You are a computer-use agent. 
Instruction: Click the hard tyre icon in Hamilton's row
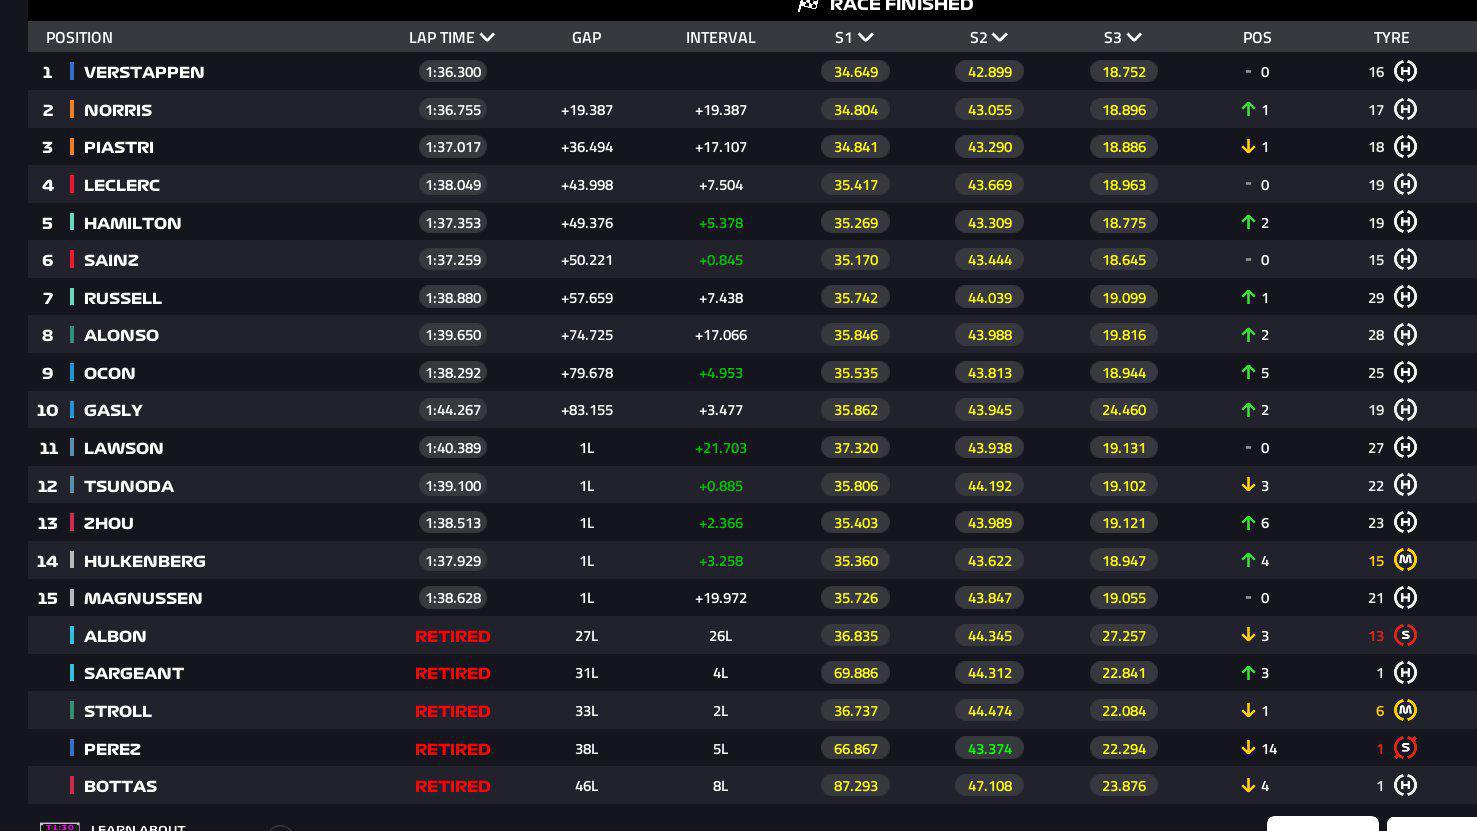pyautogui.click(x=1405, y=223)
